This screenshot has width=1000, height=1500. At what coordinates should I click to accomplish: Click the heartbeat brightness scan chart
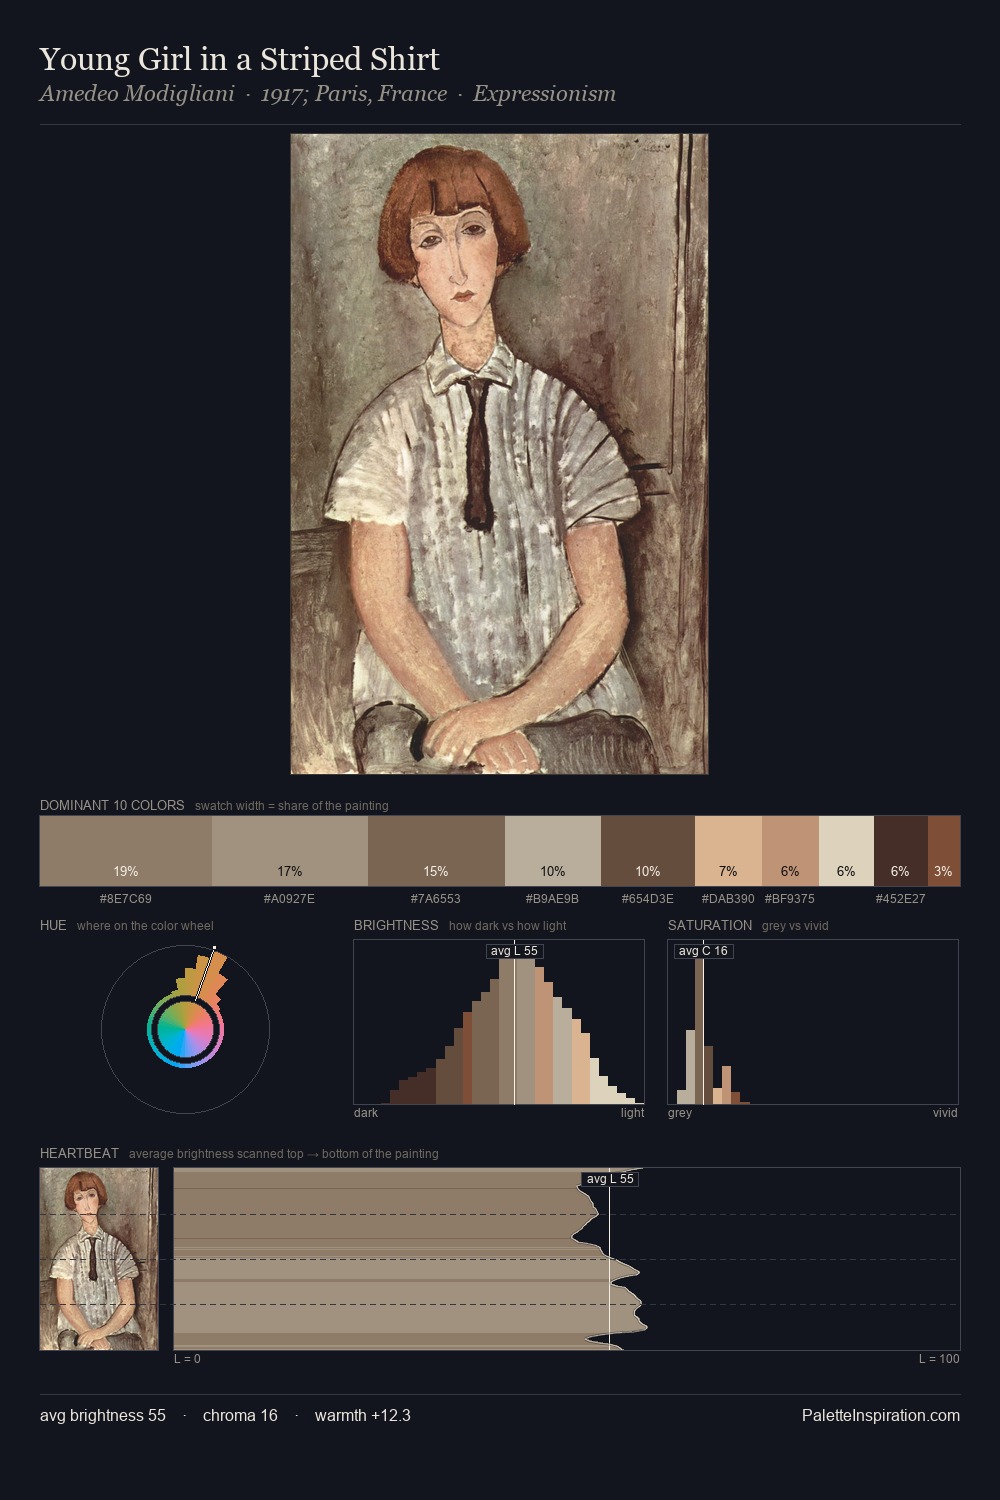tap(567, 1259)
